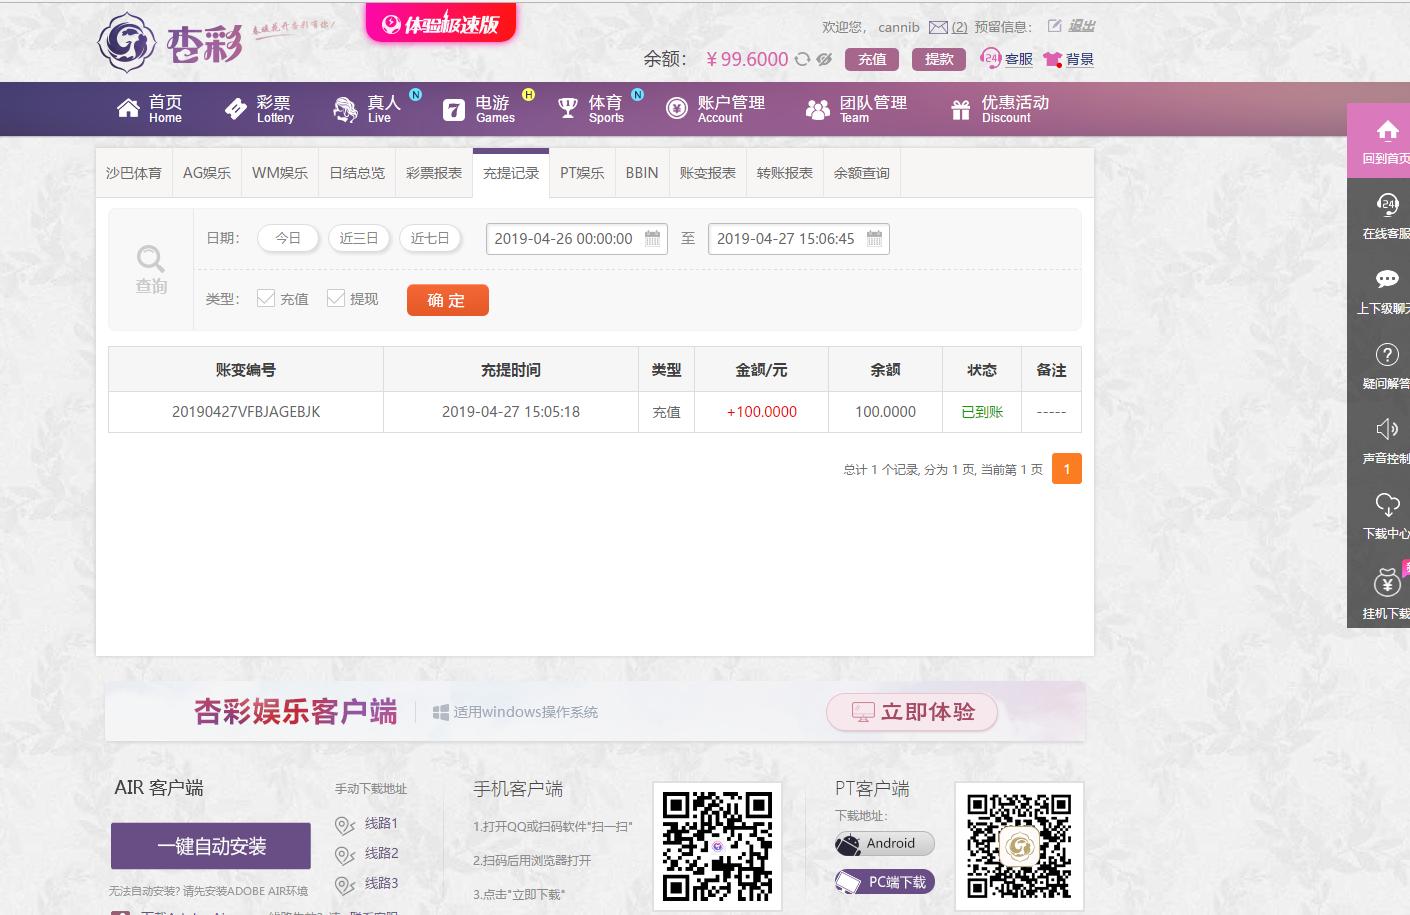Click the PC端下载 button
The width and height of the screenshot is (1410, 915).
point(885,882)
